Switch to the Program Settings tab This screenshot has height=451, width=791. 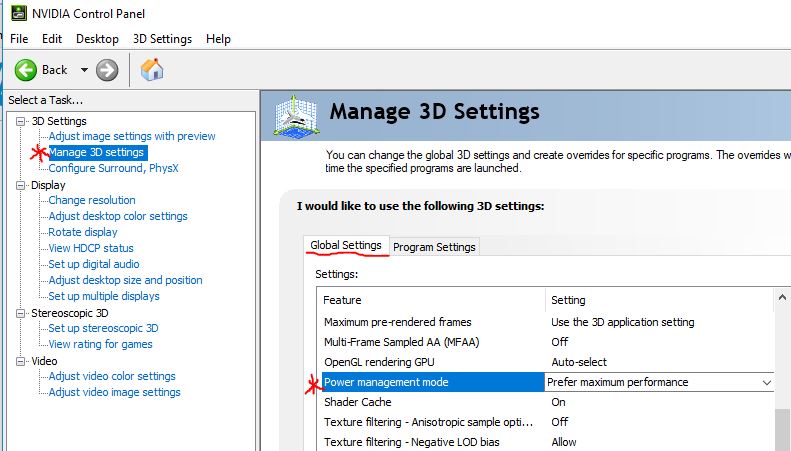(x=434, y=247)
